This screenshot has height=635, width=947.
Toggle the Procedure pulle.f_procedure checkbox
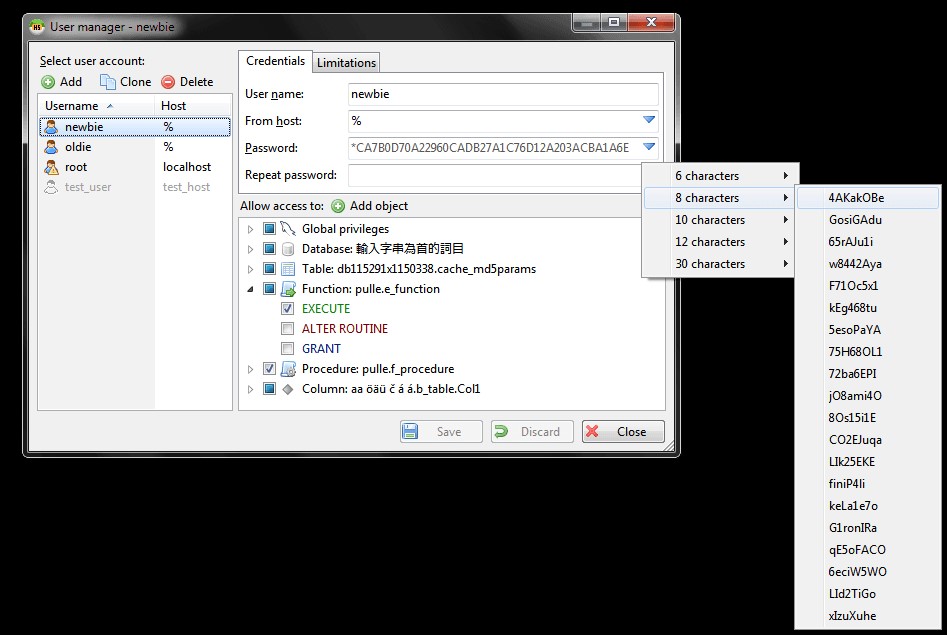[x=269, y=368]
